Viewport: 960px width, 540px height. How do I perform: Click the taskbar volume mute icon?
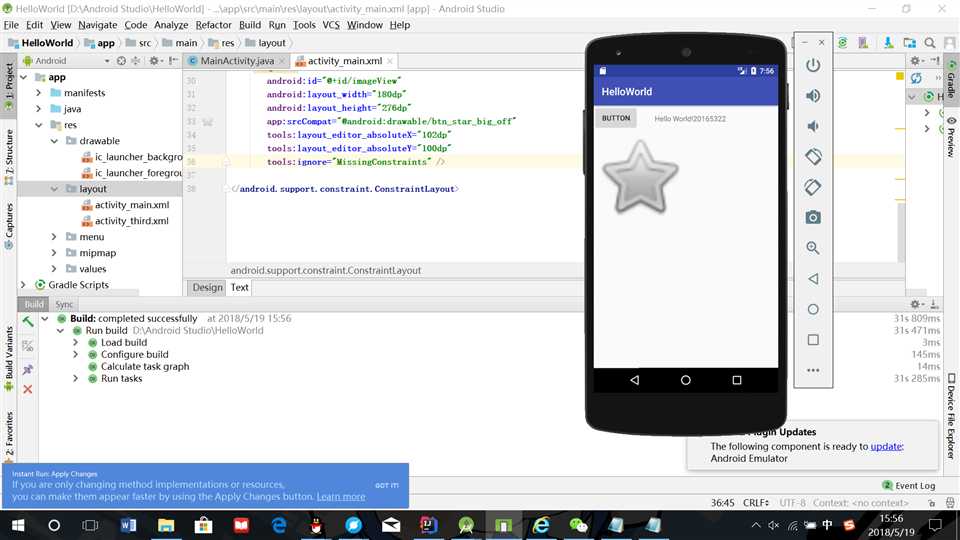(x=774, y=525)
